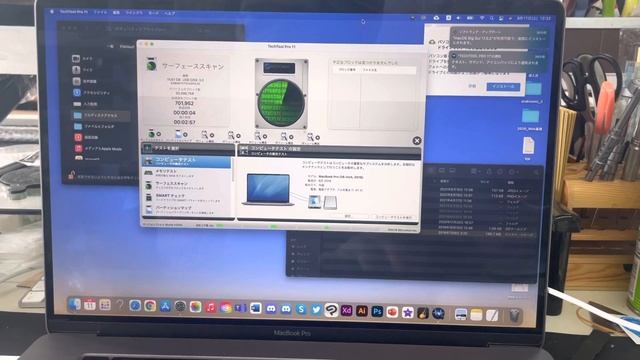This screenshot has height=360, width=640.
Task: Click the surface scan item in the queue row
Action: 154,135
